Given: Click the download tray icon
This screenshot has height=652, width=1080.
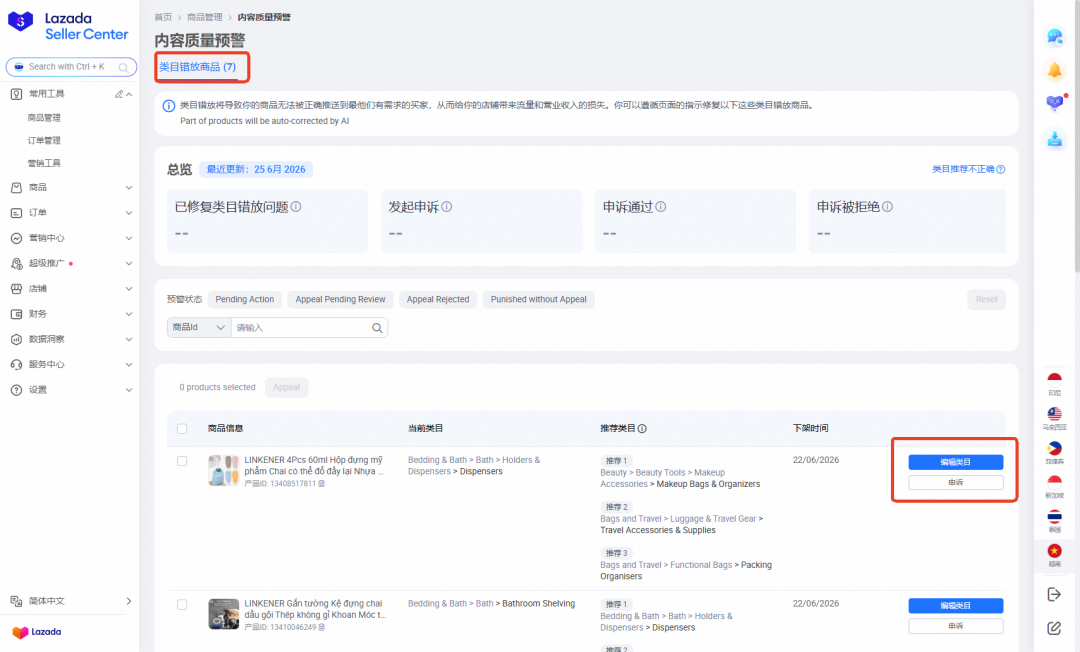Looking at the screenshot, I should pos(1055,138).
